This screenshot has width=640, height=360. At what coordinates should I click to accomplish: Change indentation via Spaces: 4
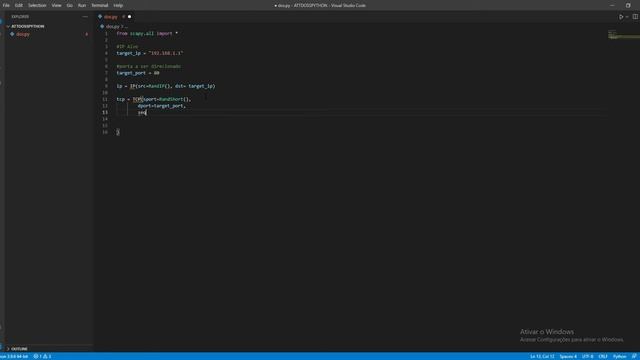pos(568,356)
